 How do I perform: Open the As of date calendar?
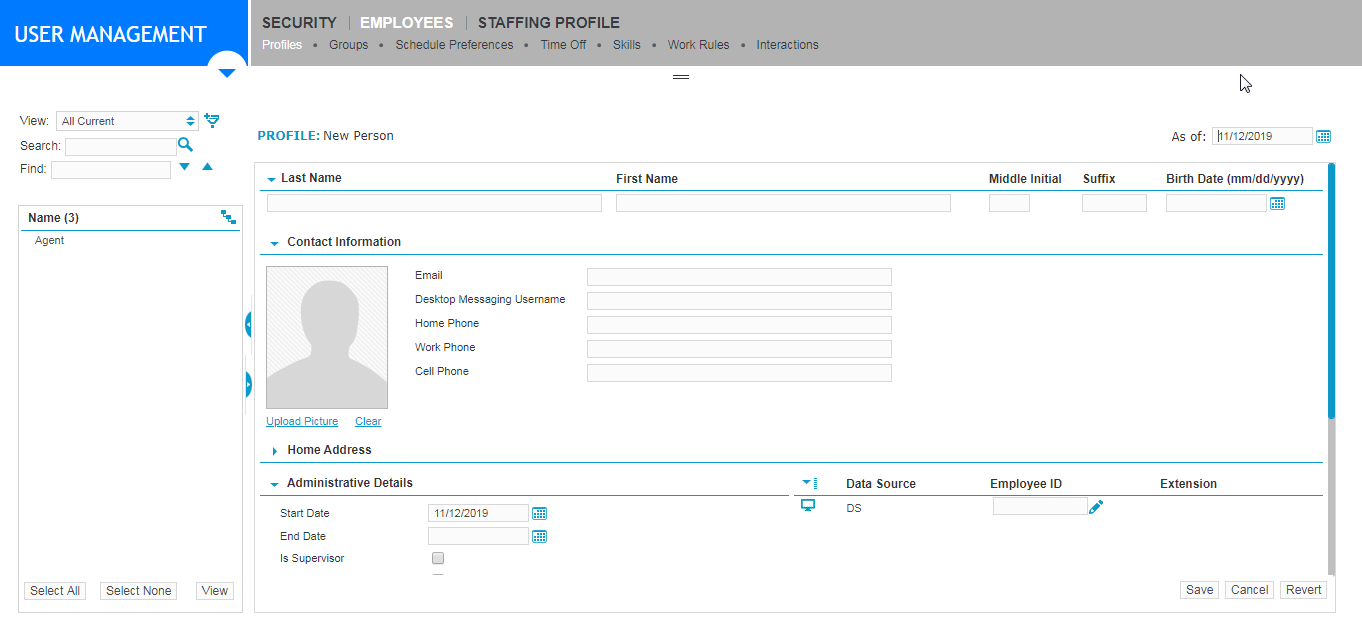(x=1323, y=136)
